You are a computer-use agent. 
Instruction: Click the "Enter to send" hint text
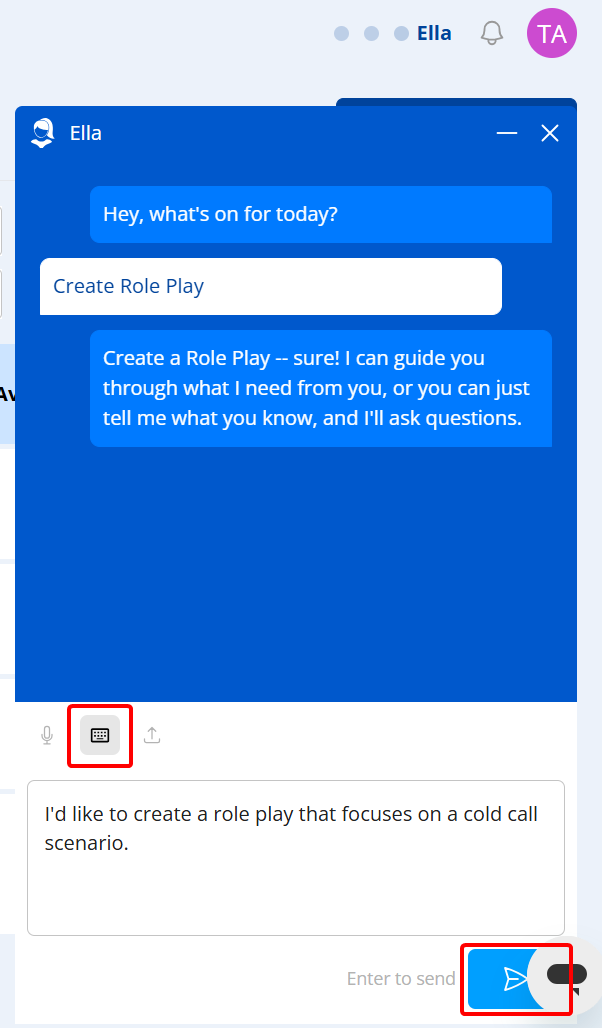click(401, 979)
